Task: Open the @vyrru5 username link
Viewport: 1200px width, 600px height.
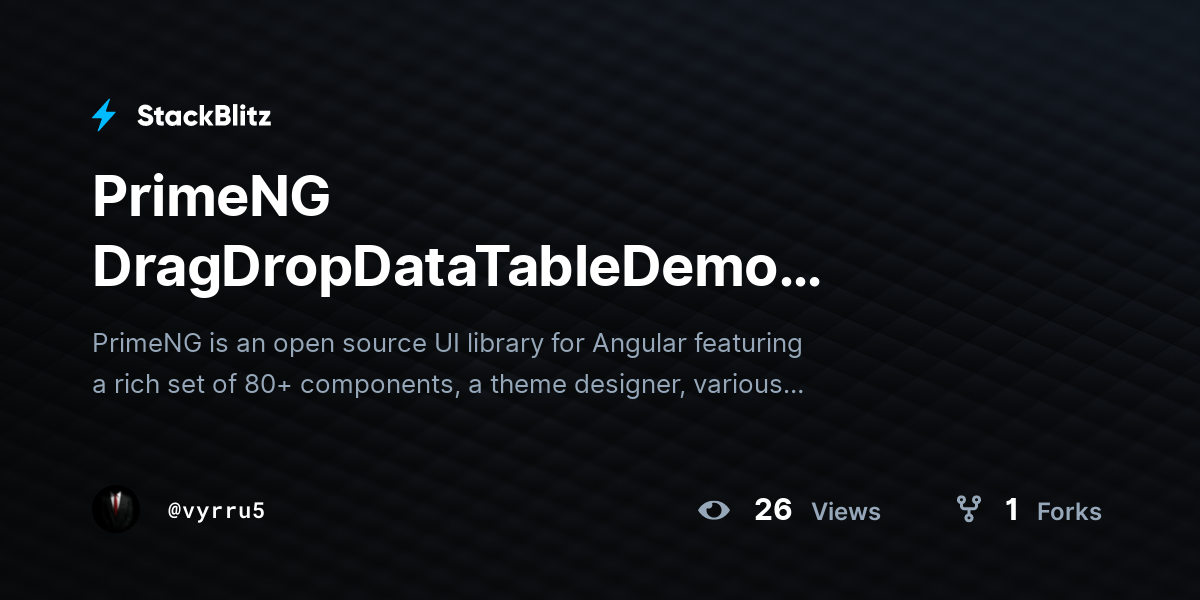Action: coord(216,511)
